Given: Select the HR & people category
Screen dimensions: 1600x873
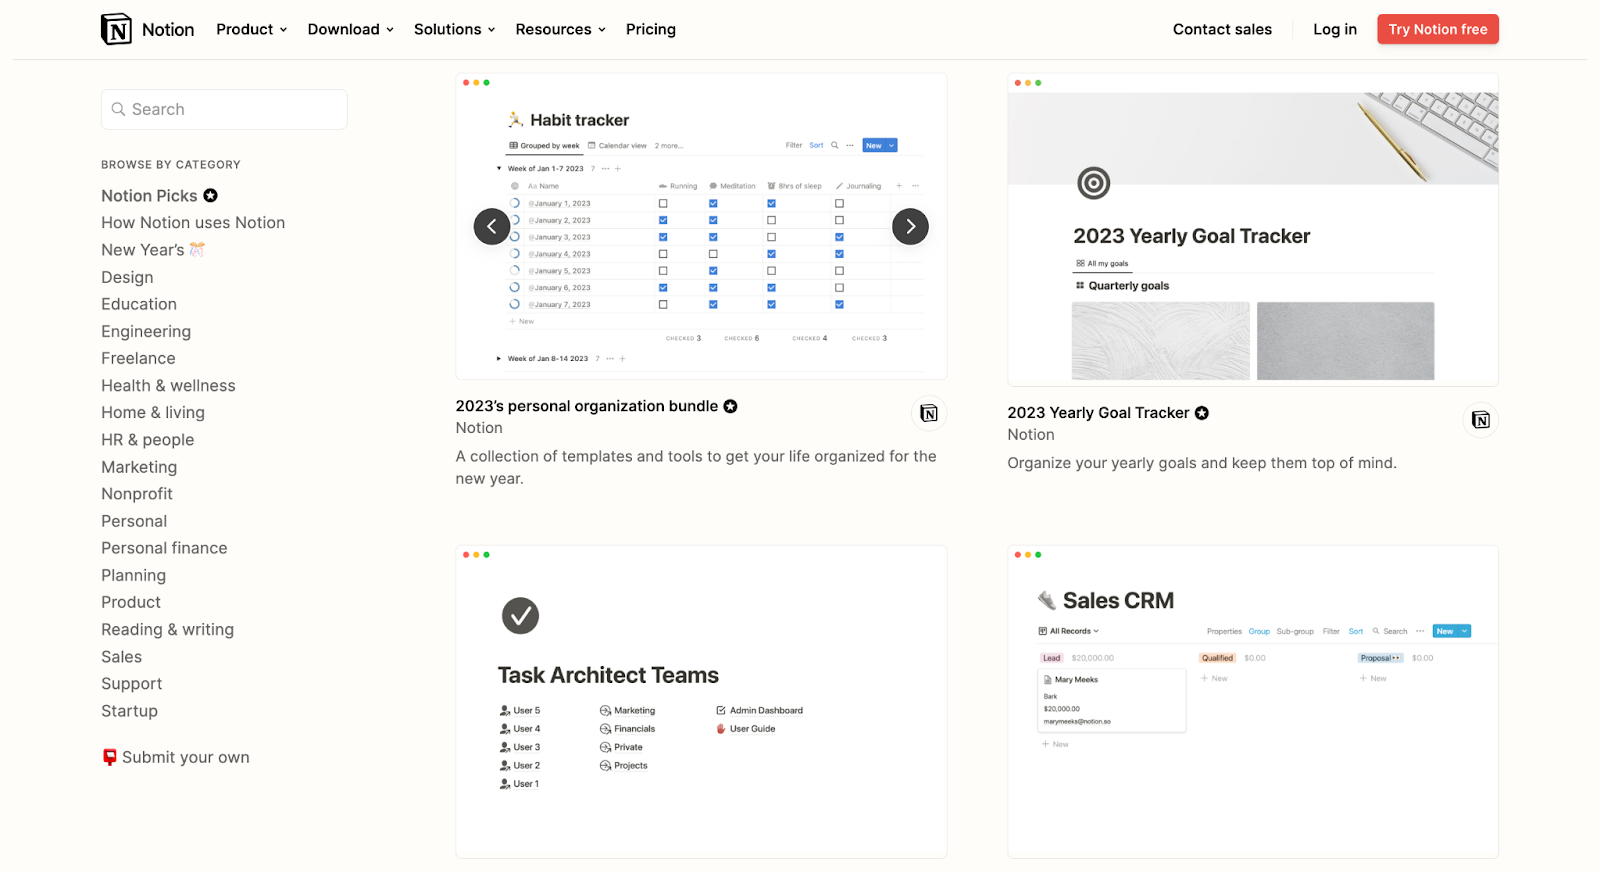Looking at the screenshot, I should coord(148,440).
